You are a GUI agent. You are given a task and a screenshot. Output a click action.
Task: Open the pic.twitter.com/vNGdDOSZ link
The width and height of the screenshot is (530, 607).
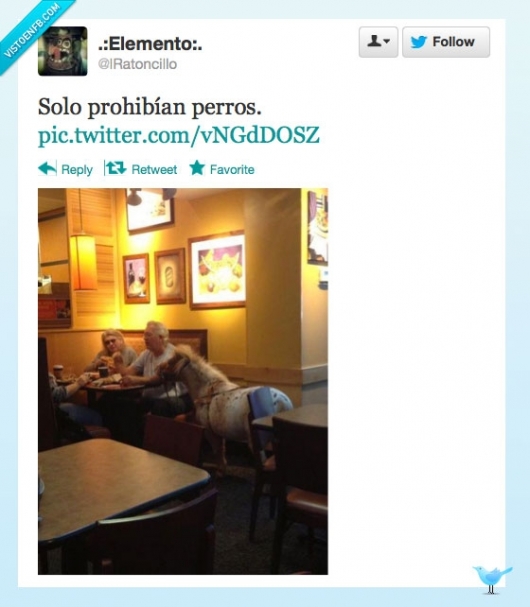(179, 135)
